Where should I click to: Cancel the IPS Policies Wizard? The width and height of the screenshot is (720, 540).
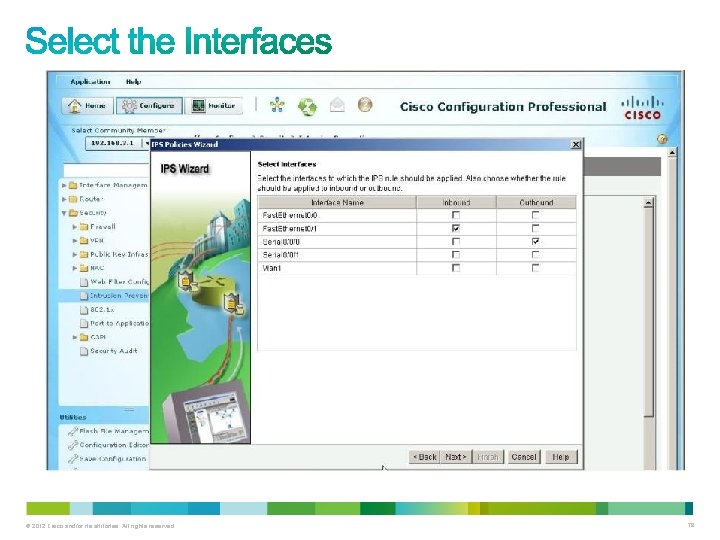(x=524, y=457)
